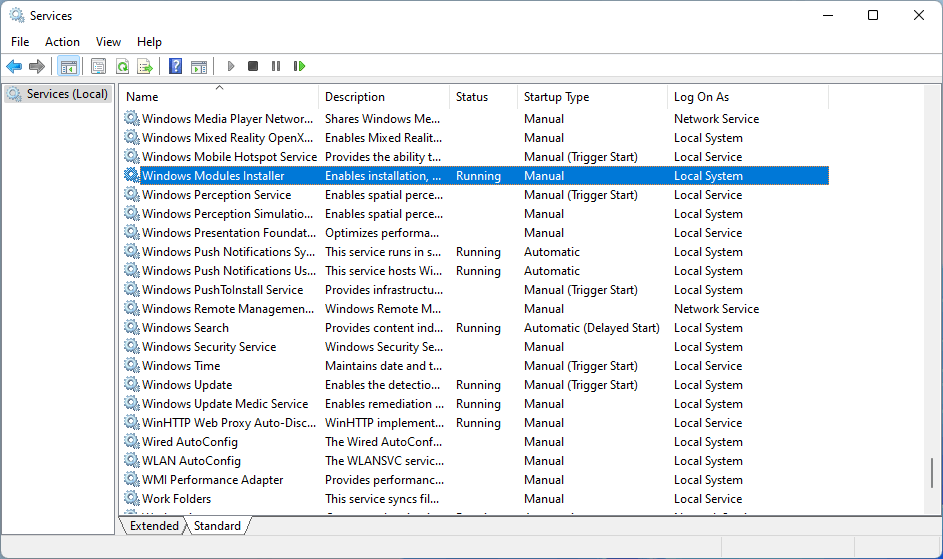
Task: Click the Pause Service icon
Action: pyautogui.click(x=276, y=66)
